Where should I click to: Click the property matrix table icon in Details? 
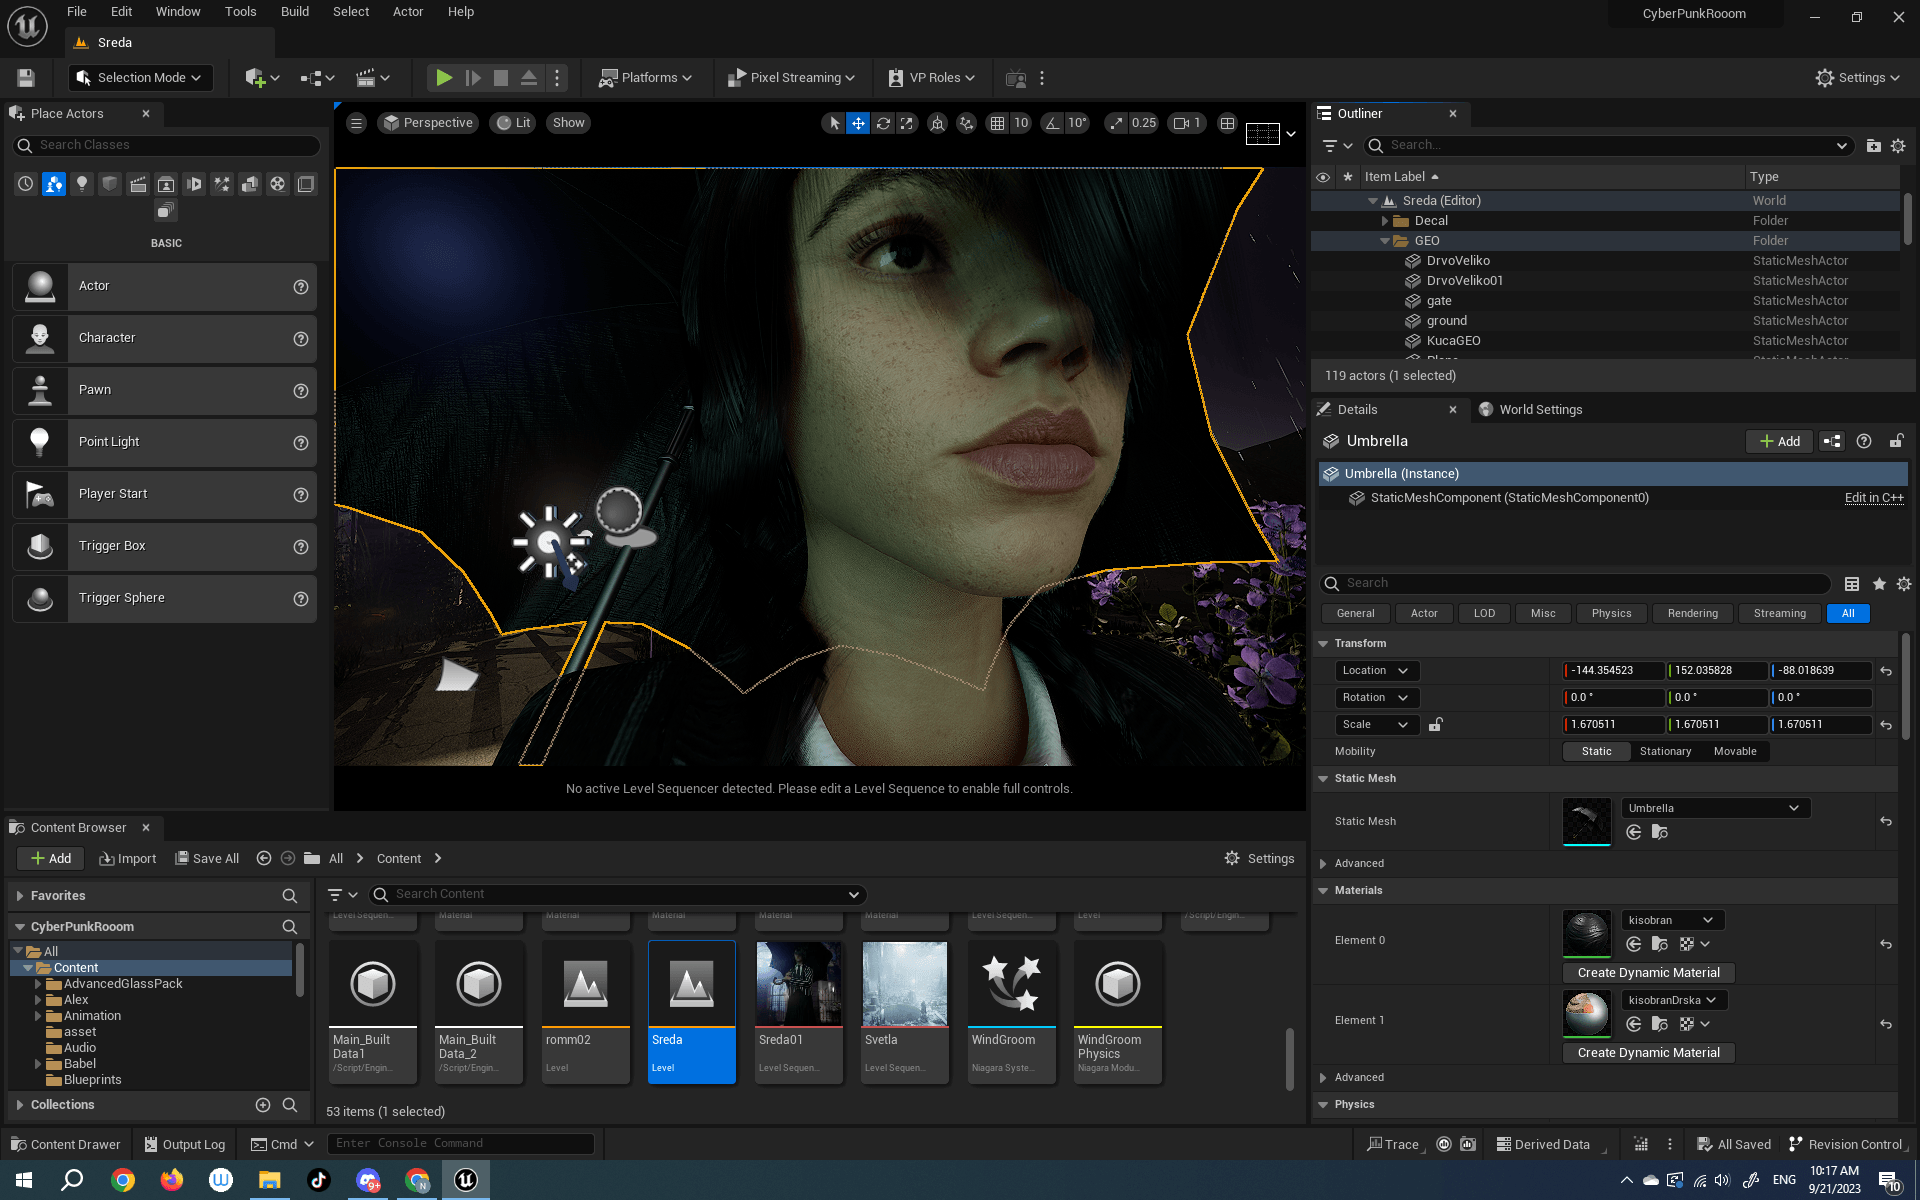click(1852, 584)
